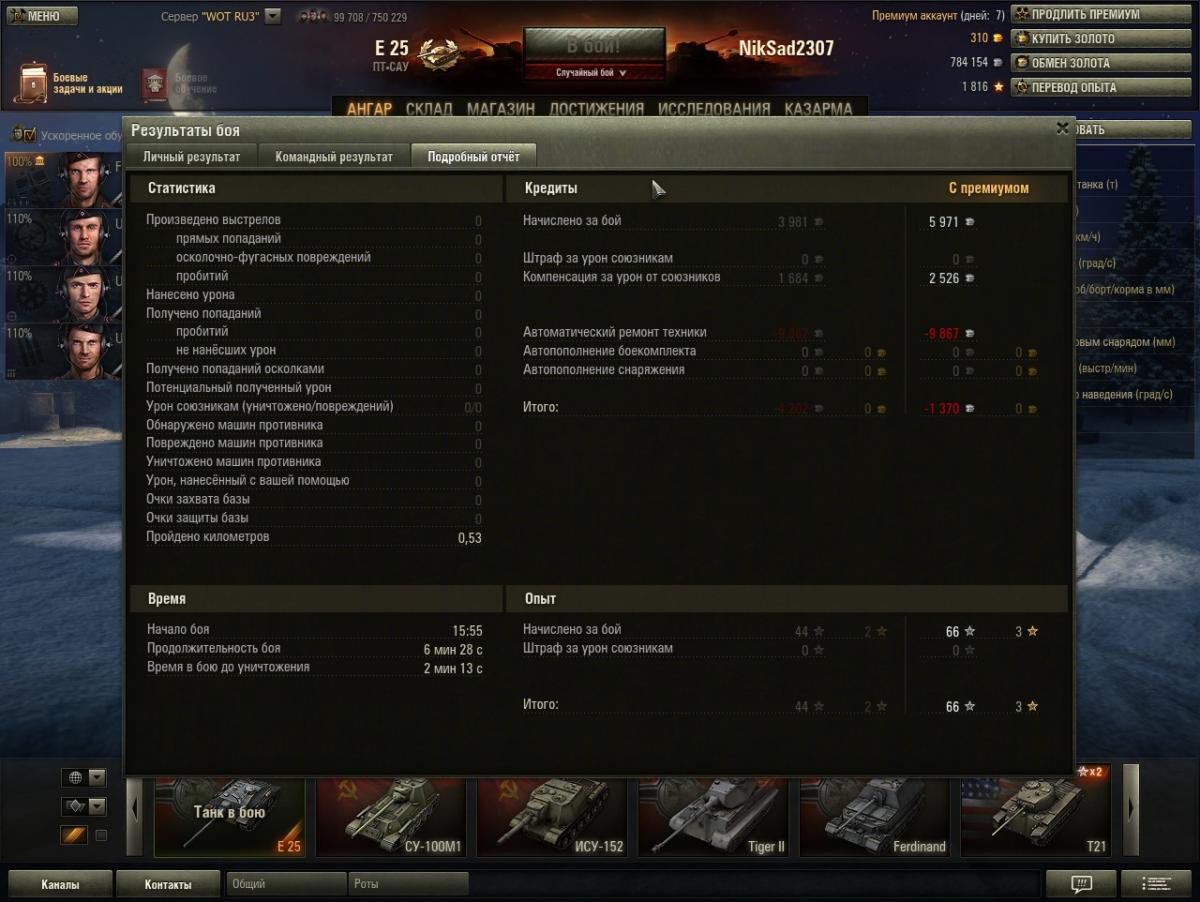Close the Результаты боя window
This screenshot has width=1200, height=902.
coord(1062,128)
